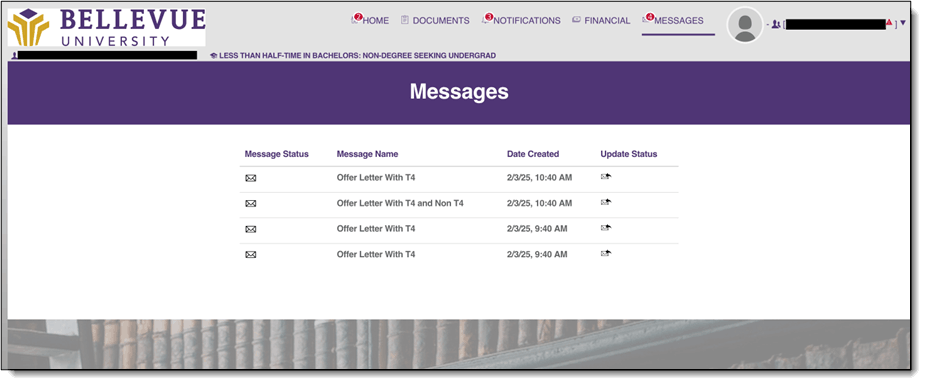
Task: Click the user profile avatar
Action: tap(745, 25)
